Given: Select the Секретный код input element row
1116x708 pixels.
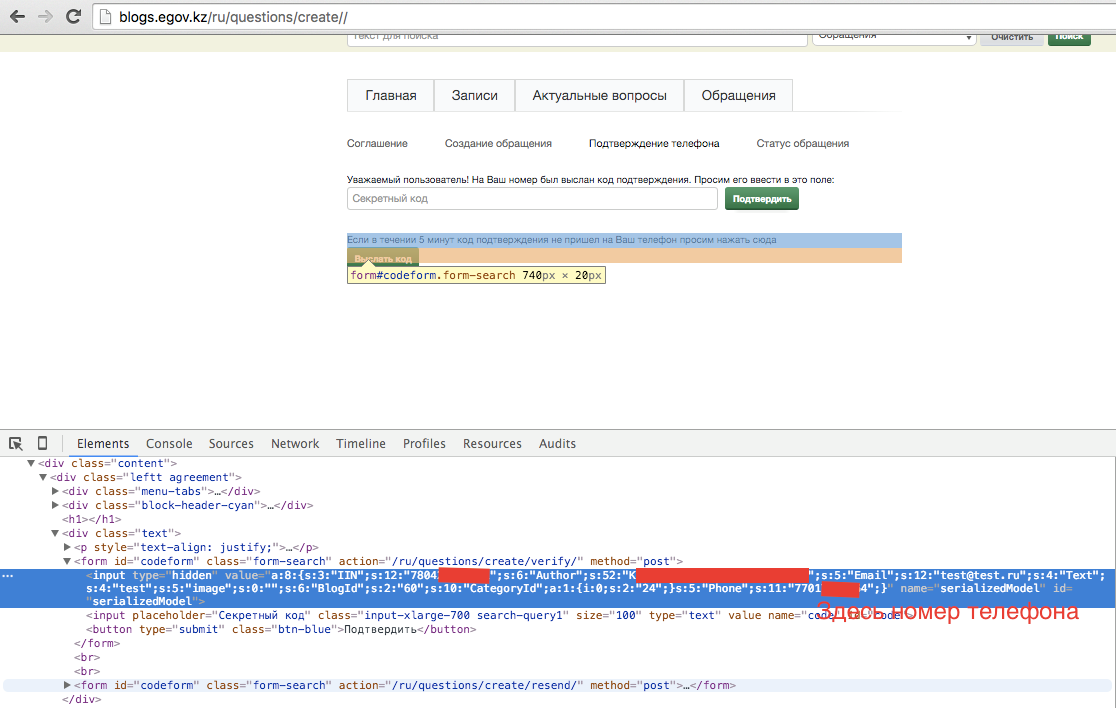Looking at the screenshot, I should coord(498,615).
